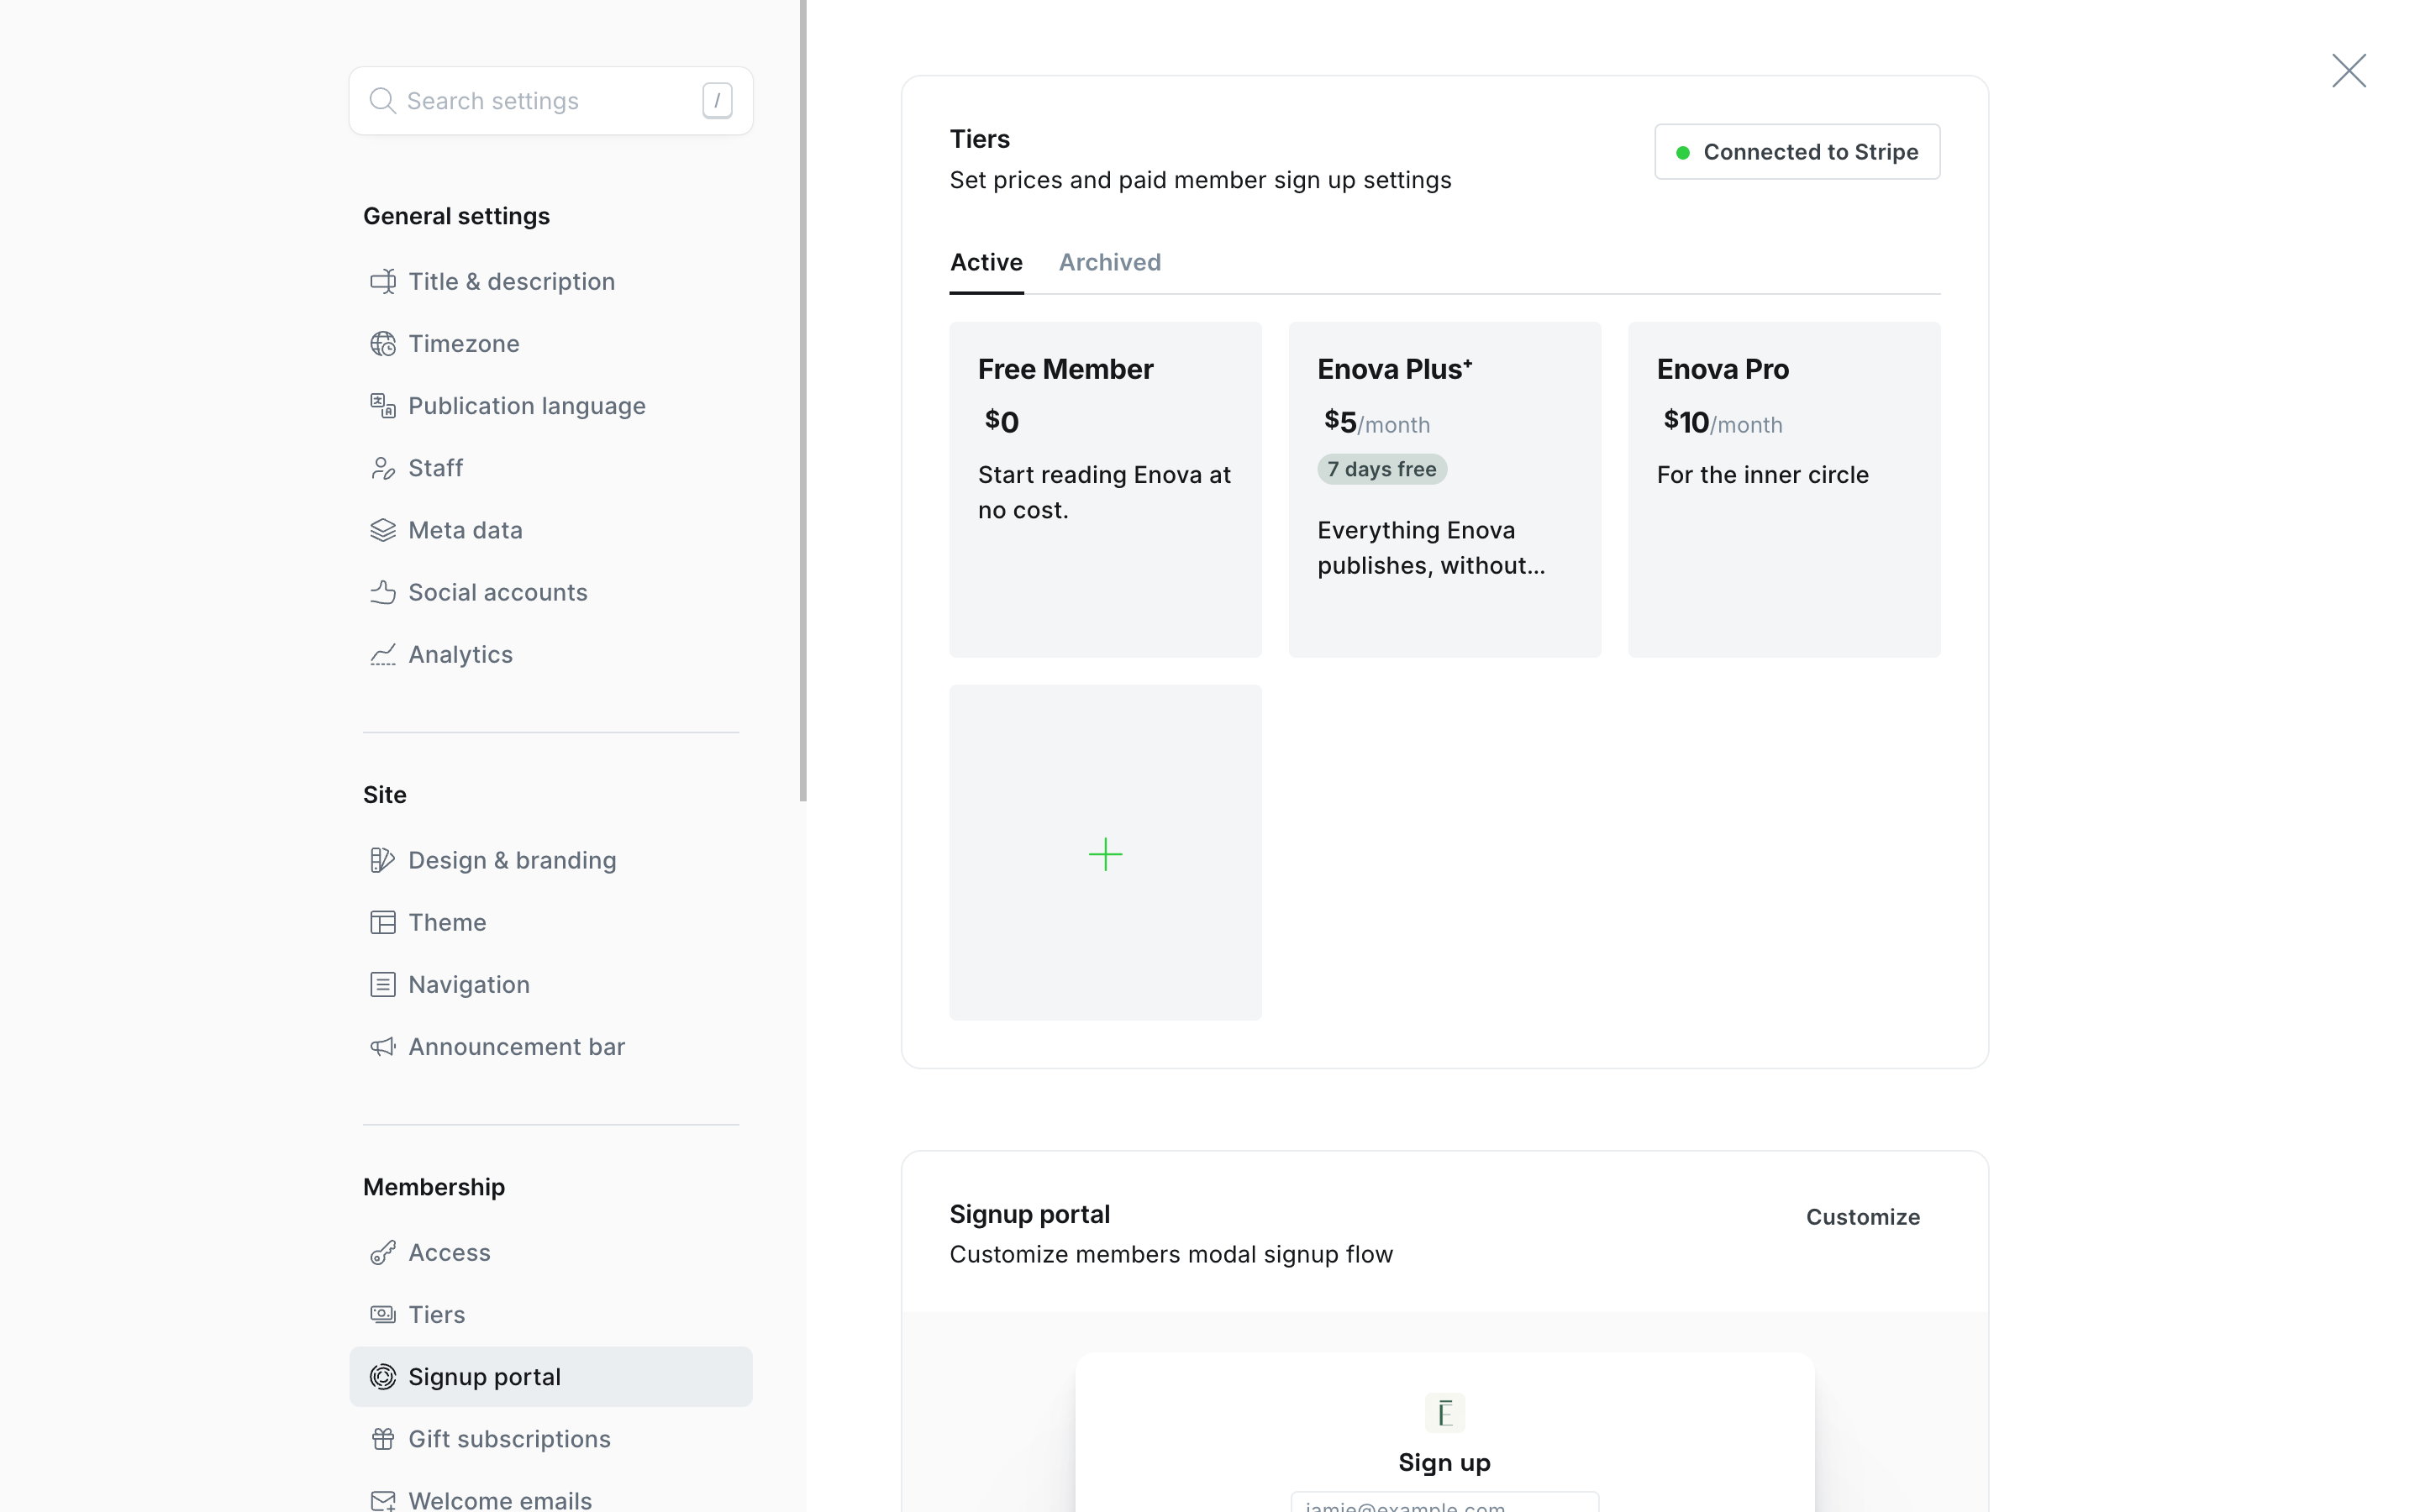Viewport: 2420px width, 1512px height.
Task: Open Meta data settings
Action: coord(551,530)
